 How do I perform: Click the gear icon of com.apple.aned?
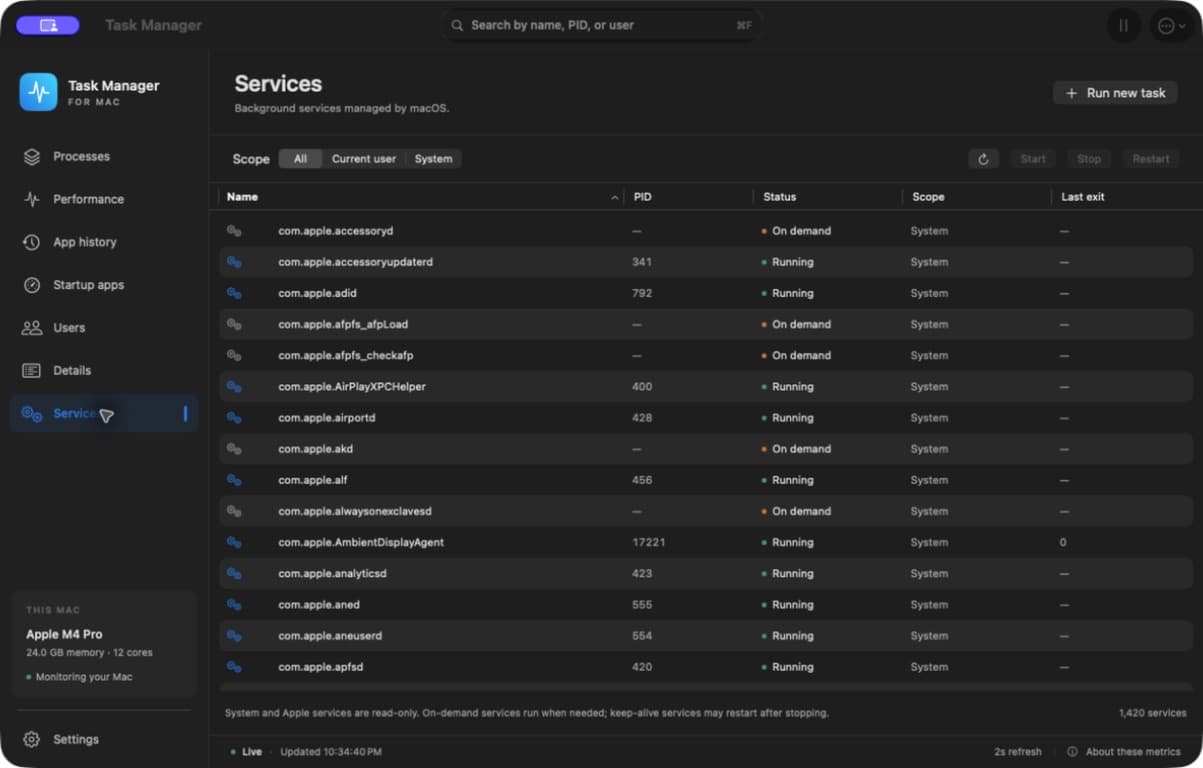pos(234,604)
